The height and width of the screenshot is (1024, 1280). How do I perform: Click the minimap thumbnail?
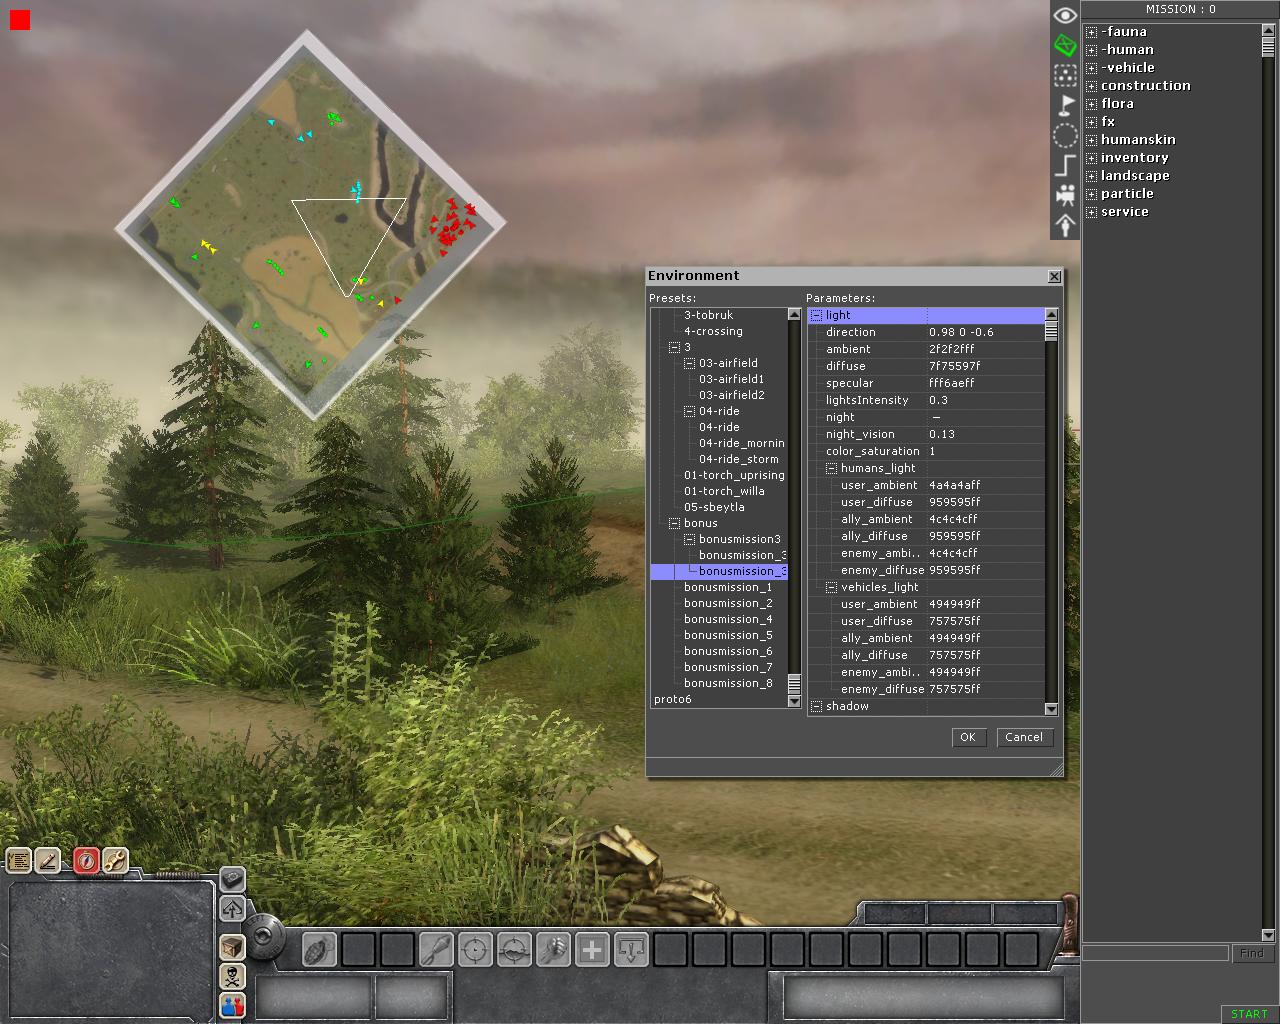click(x=310, y=225)
